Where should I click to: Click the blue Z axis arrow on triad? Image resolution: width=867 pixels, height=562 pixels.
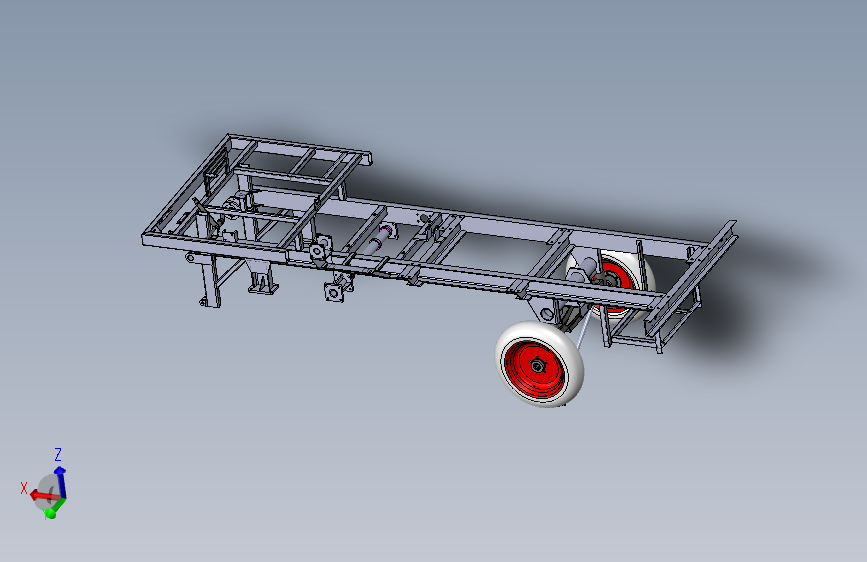tap(60, 481)
